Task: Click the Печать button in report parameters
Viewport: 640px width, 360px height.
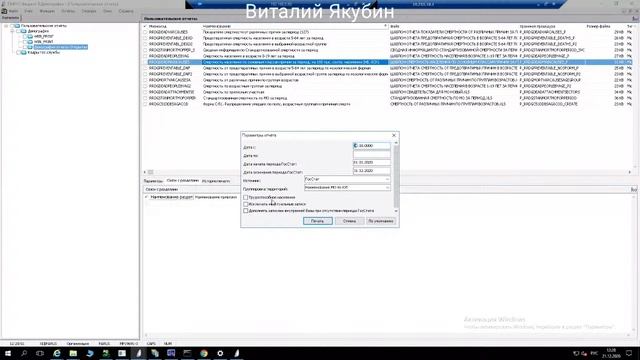Action: [x=318, y=221]
